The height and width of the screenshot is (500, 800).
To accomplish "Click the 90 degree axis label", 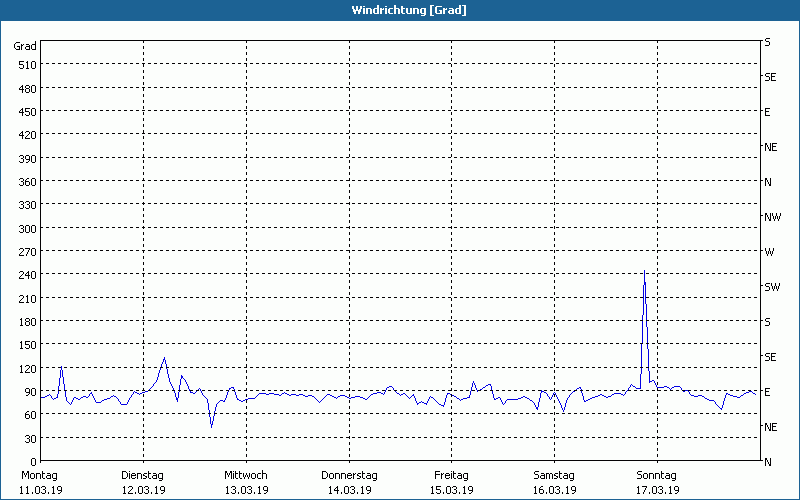I will 29,392.
